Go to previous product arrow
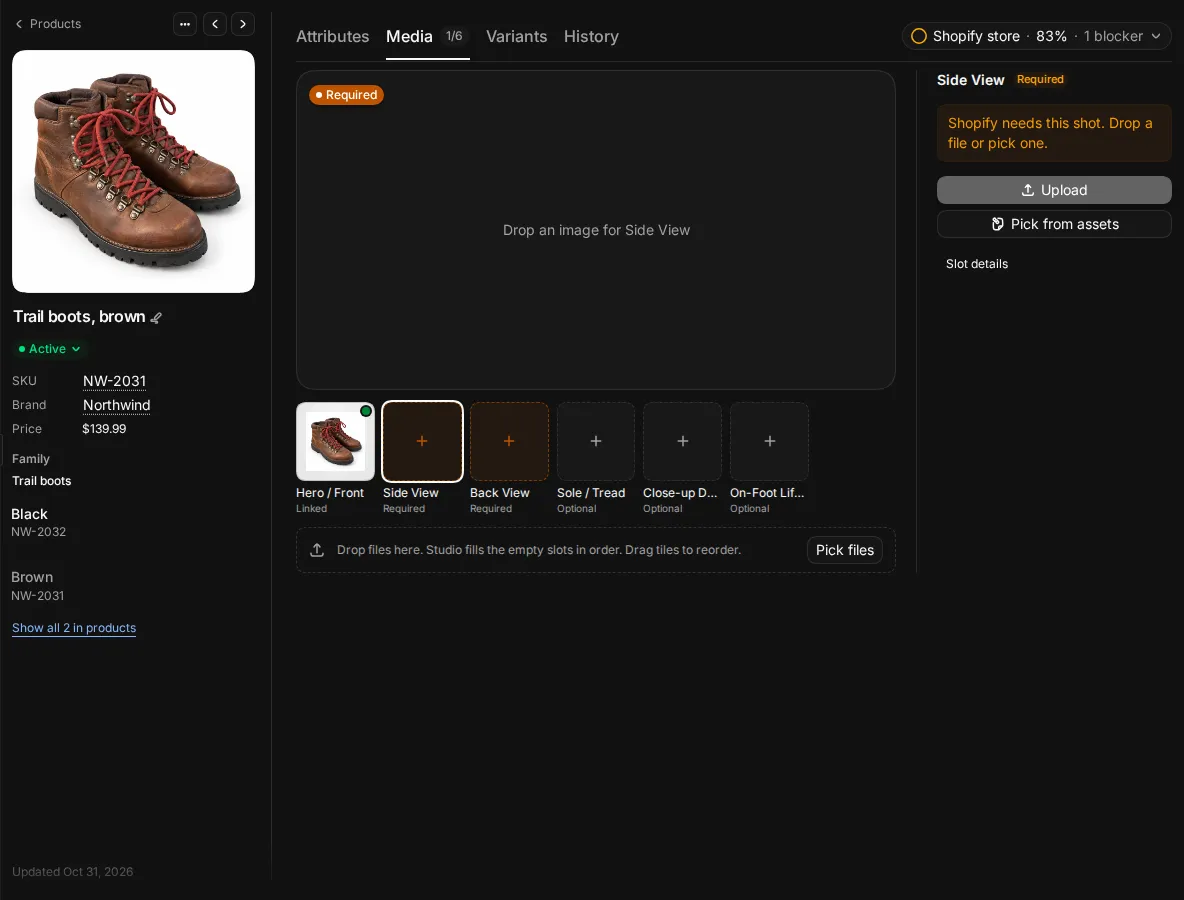This screenshot has height=900, width=1184. tap(215, 24)
